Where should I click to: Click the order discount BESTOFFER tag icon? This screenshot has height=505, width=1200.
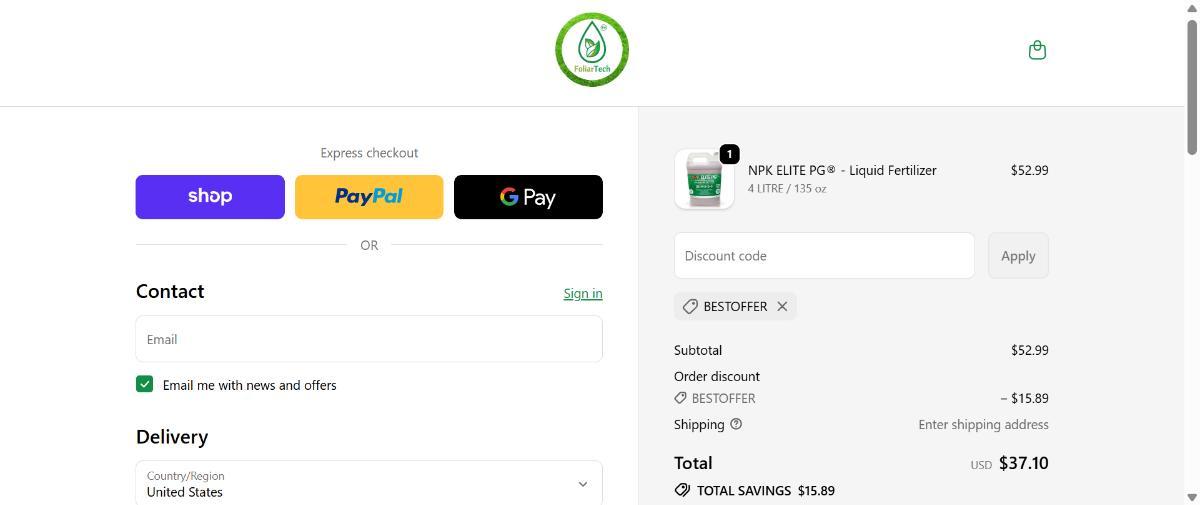pos(681,398)
